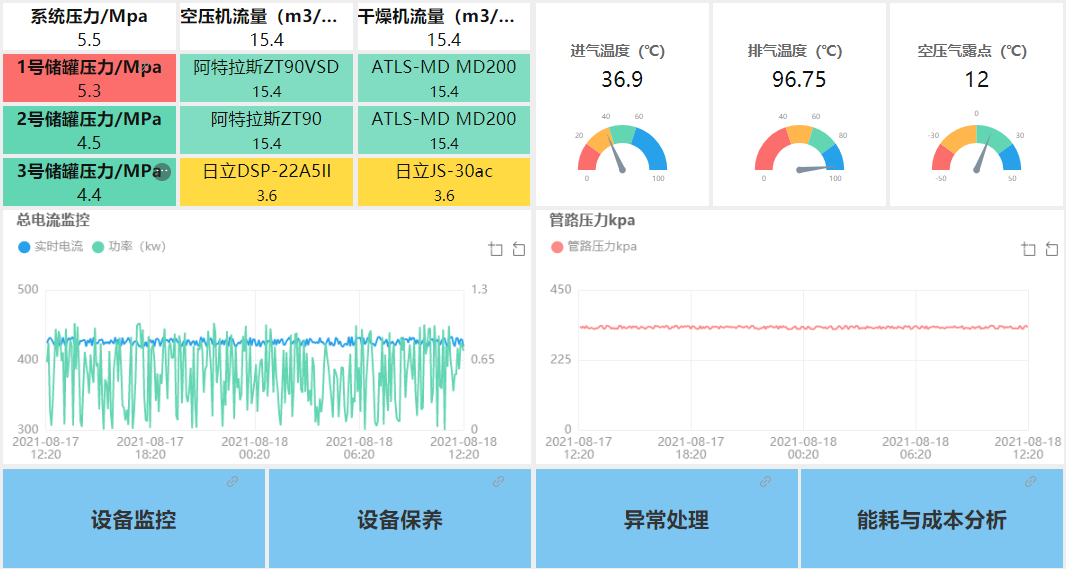
Task: Click the 干燥机流量 column header
Action: tap(444, 27)
